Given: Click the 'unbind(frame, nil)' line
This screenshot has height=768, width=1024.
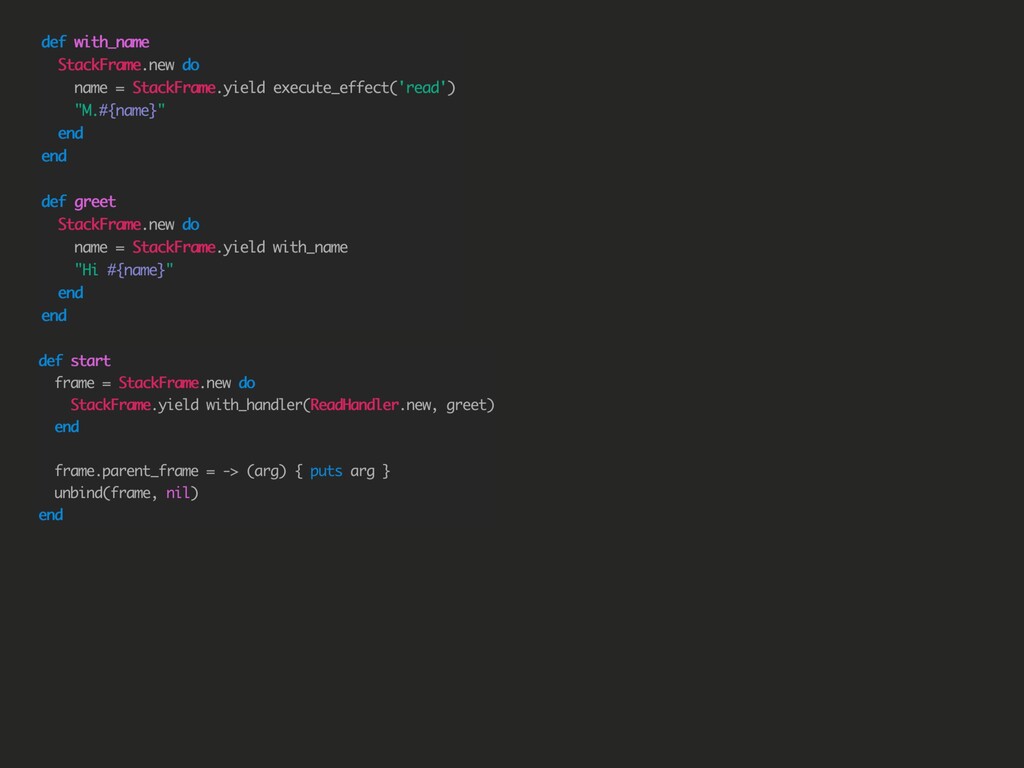Looking at the screenshot, I should [126, 493].
